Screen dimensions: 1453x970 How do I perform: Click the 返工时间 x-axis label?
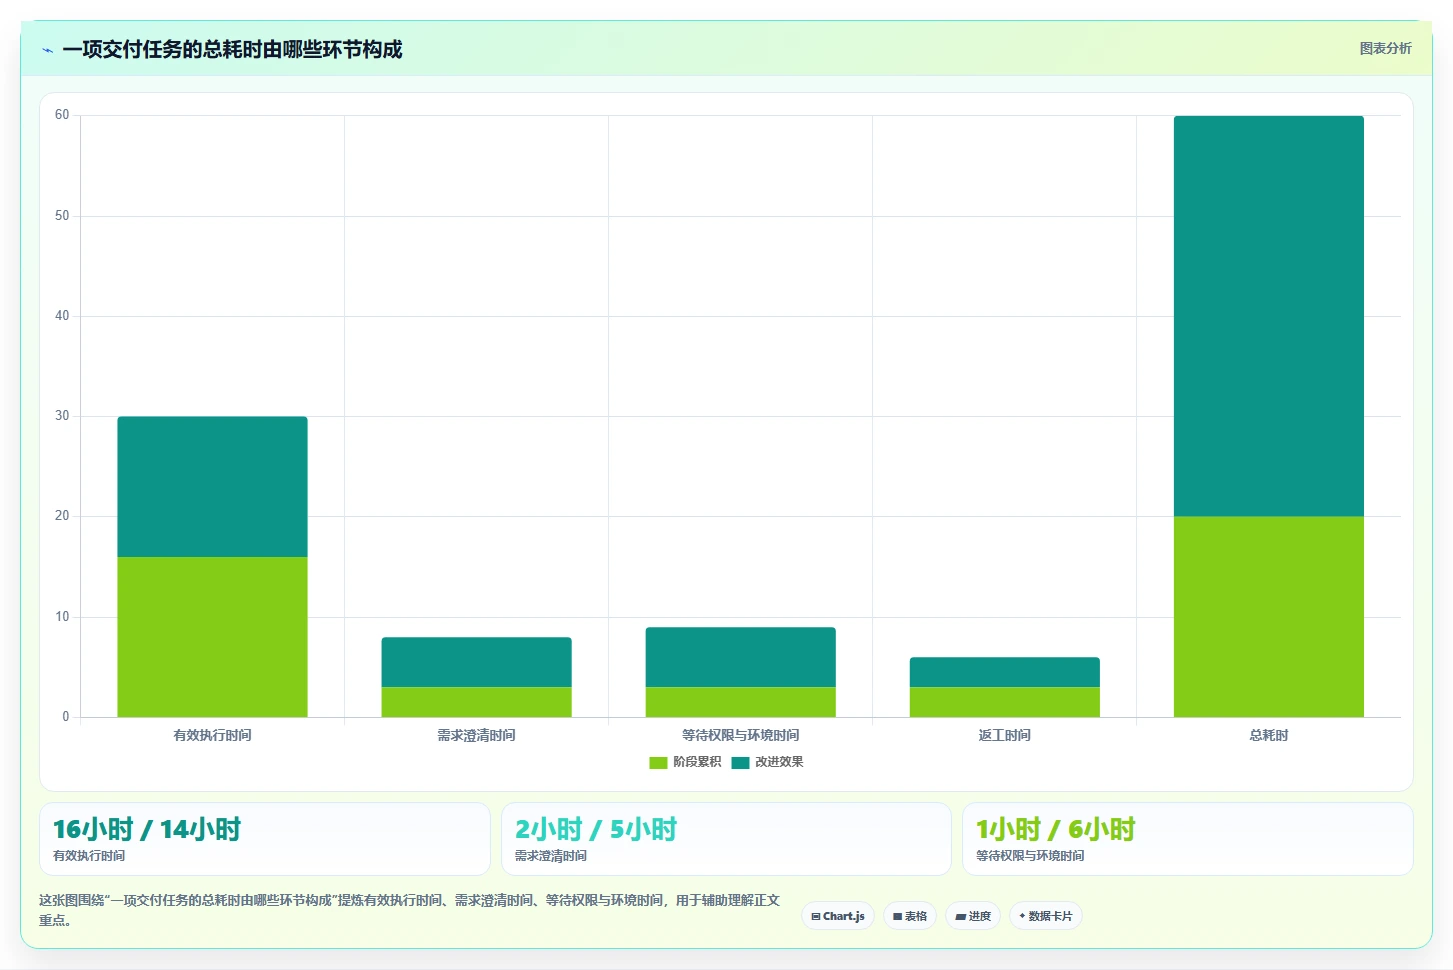pyautogui.click(x=1004, y=735)
